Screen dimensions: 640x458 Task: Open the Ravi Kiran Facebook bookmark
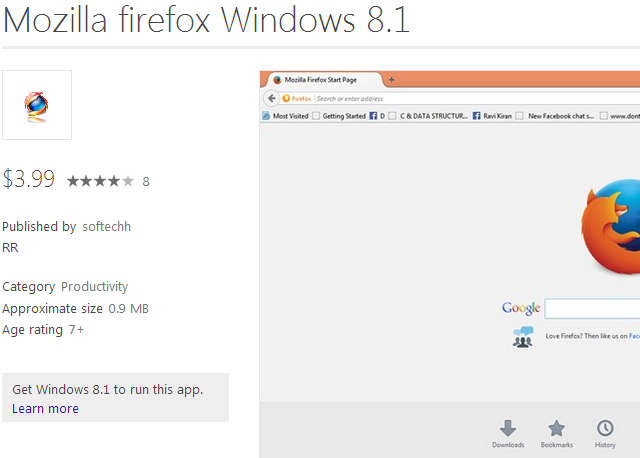492,116
